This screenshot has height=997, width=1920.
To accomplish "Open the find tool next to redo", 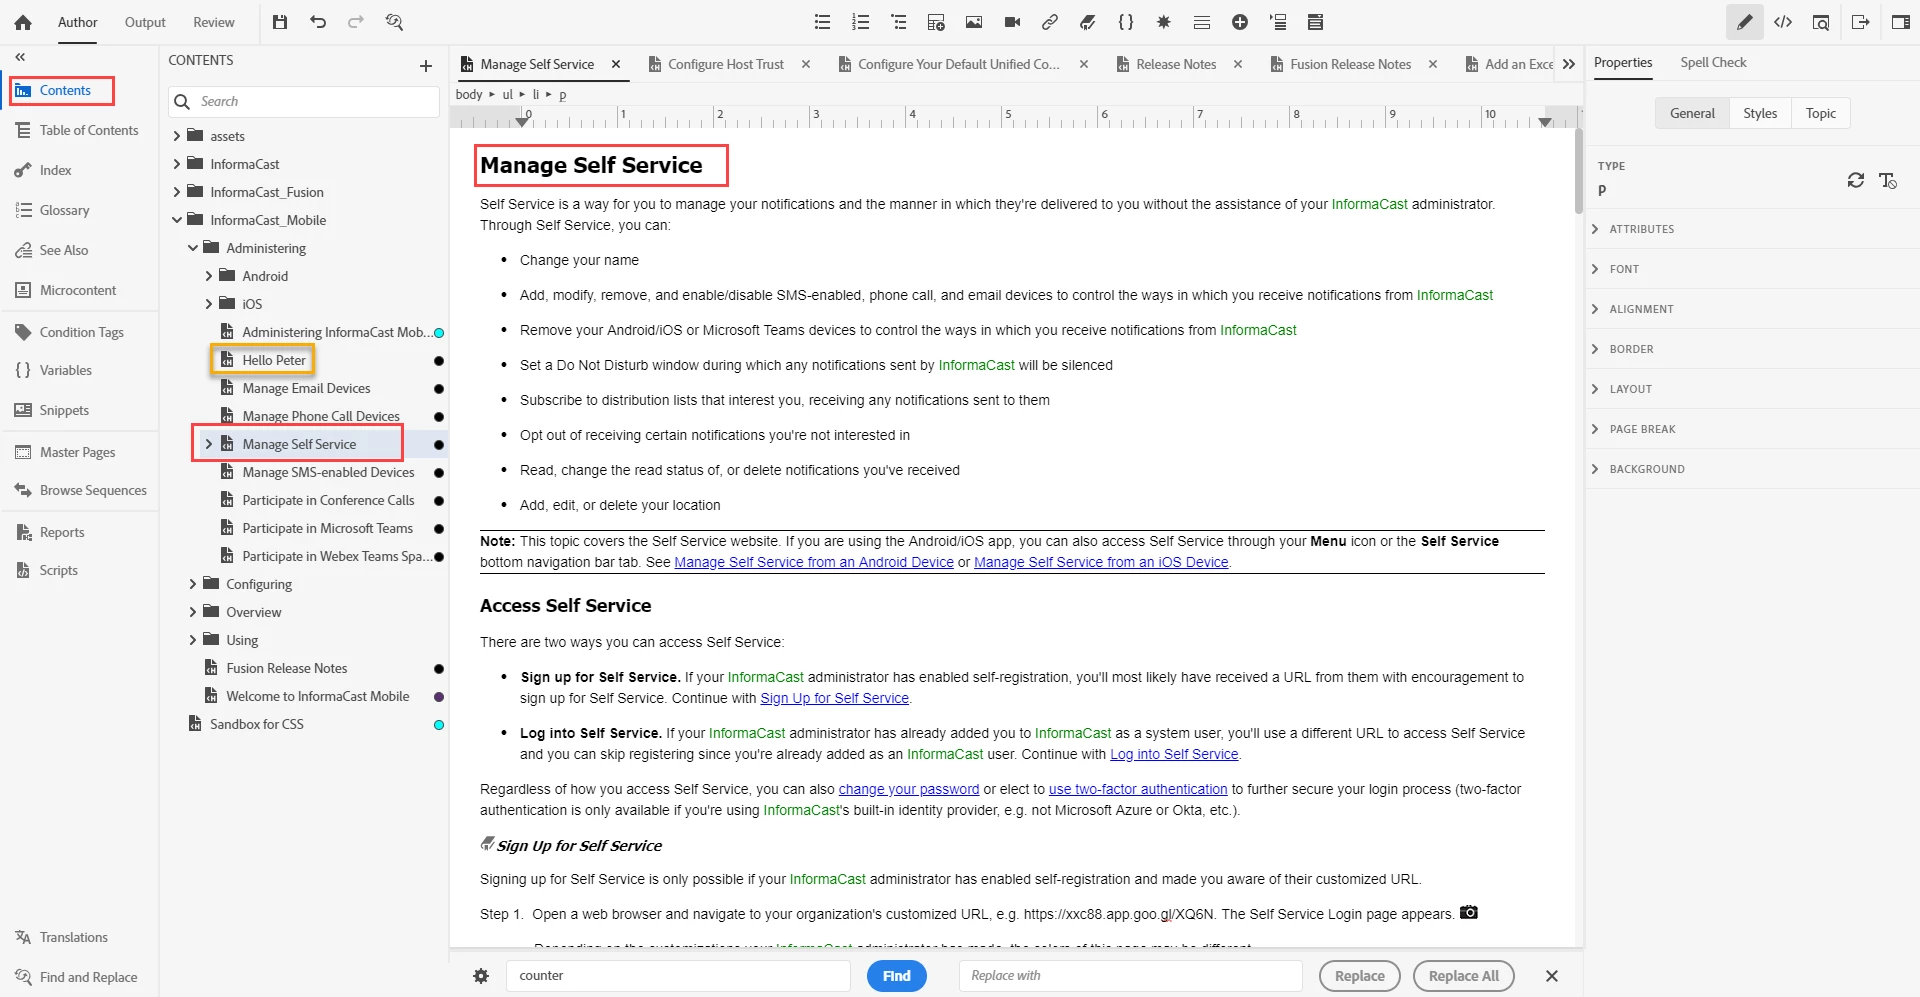I will pyautogui.click(x=394, y=22).
